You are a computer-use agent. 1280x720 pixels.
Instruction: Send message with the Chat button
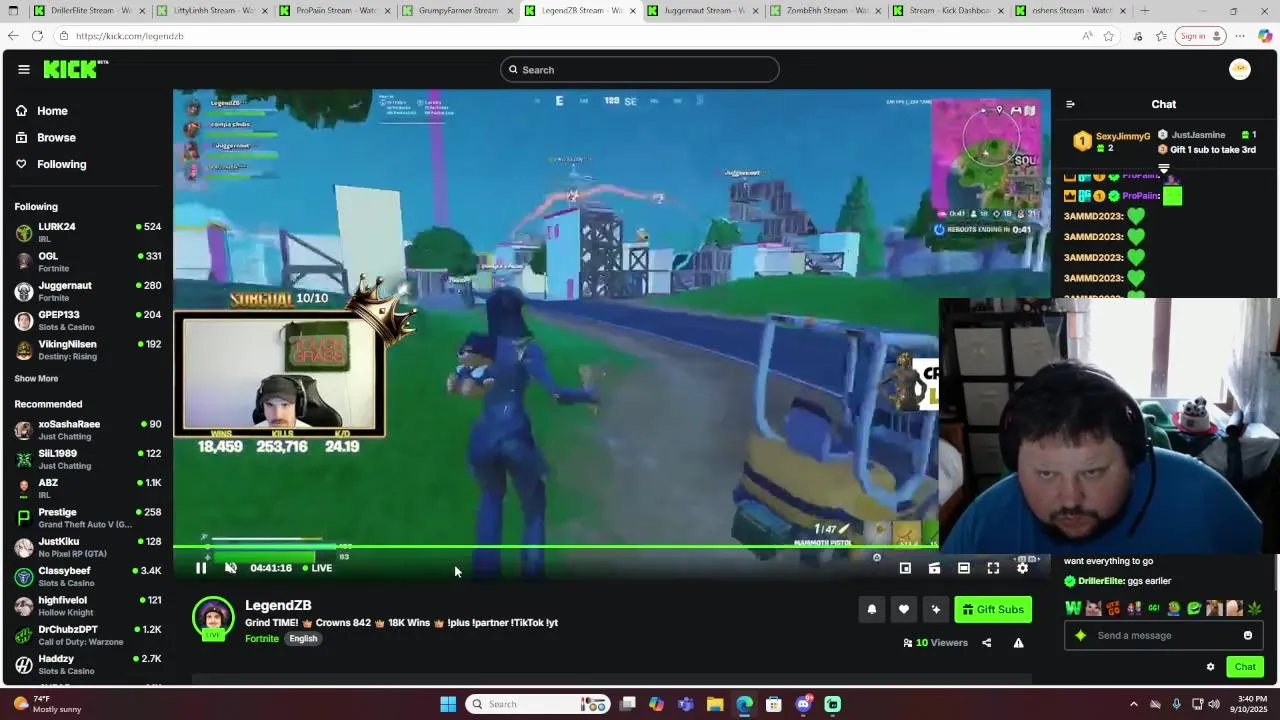[x=1245, y=667]
